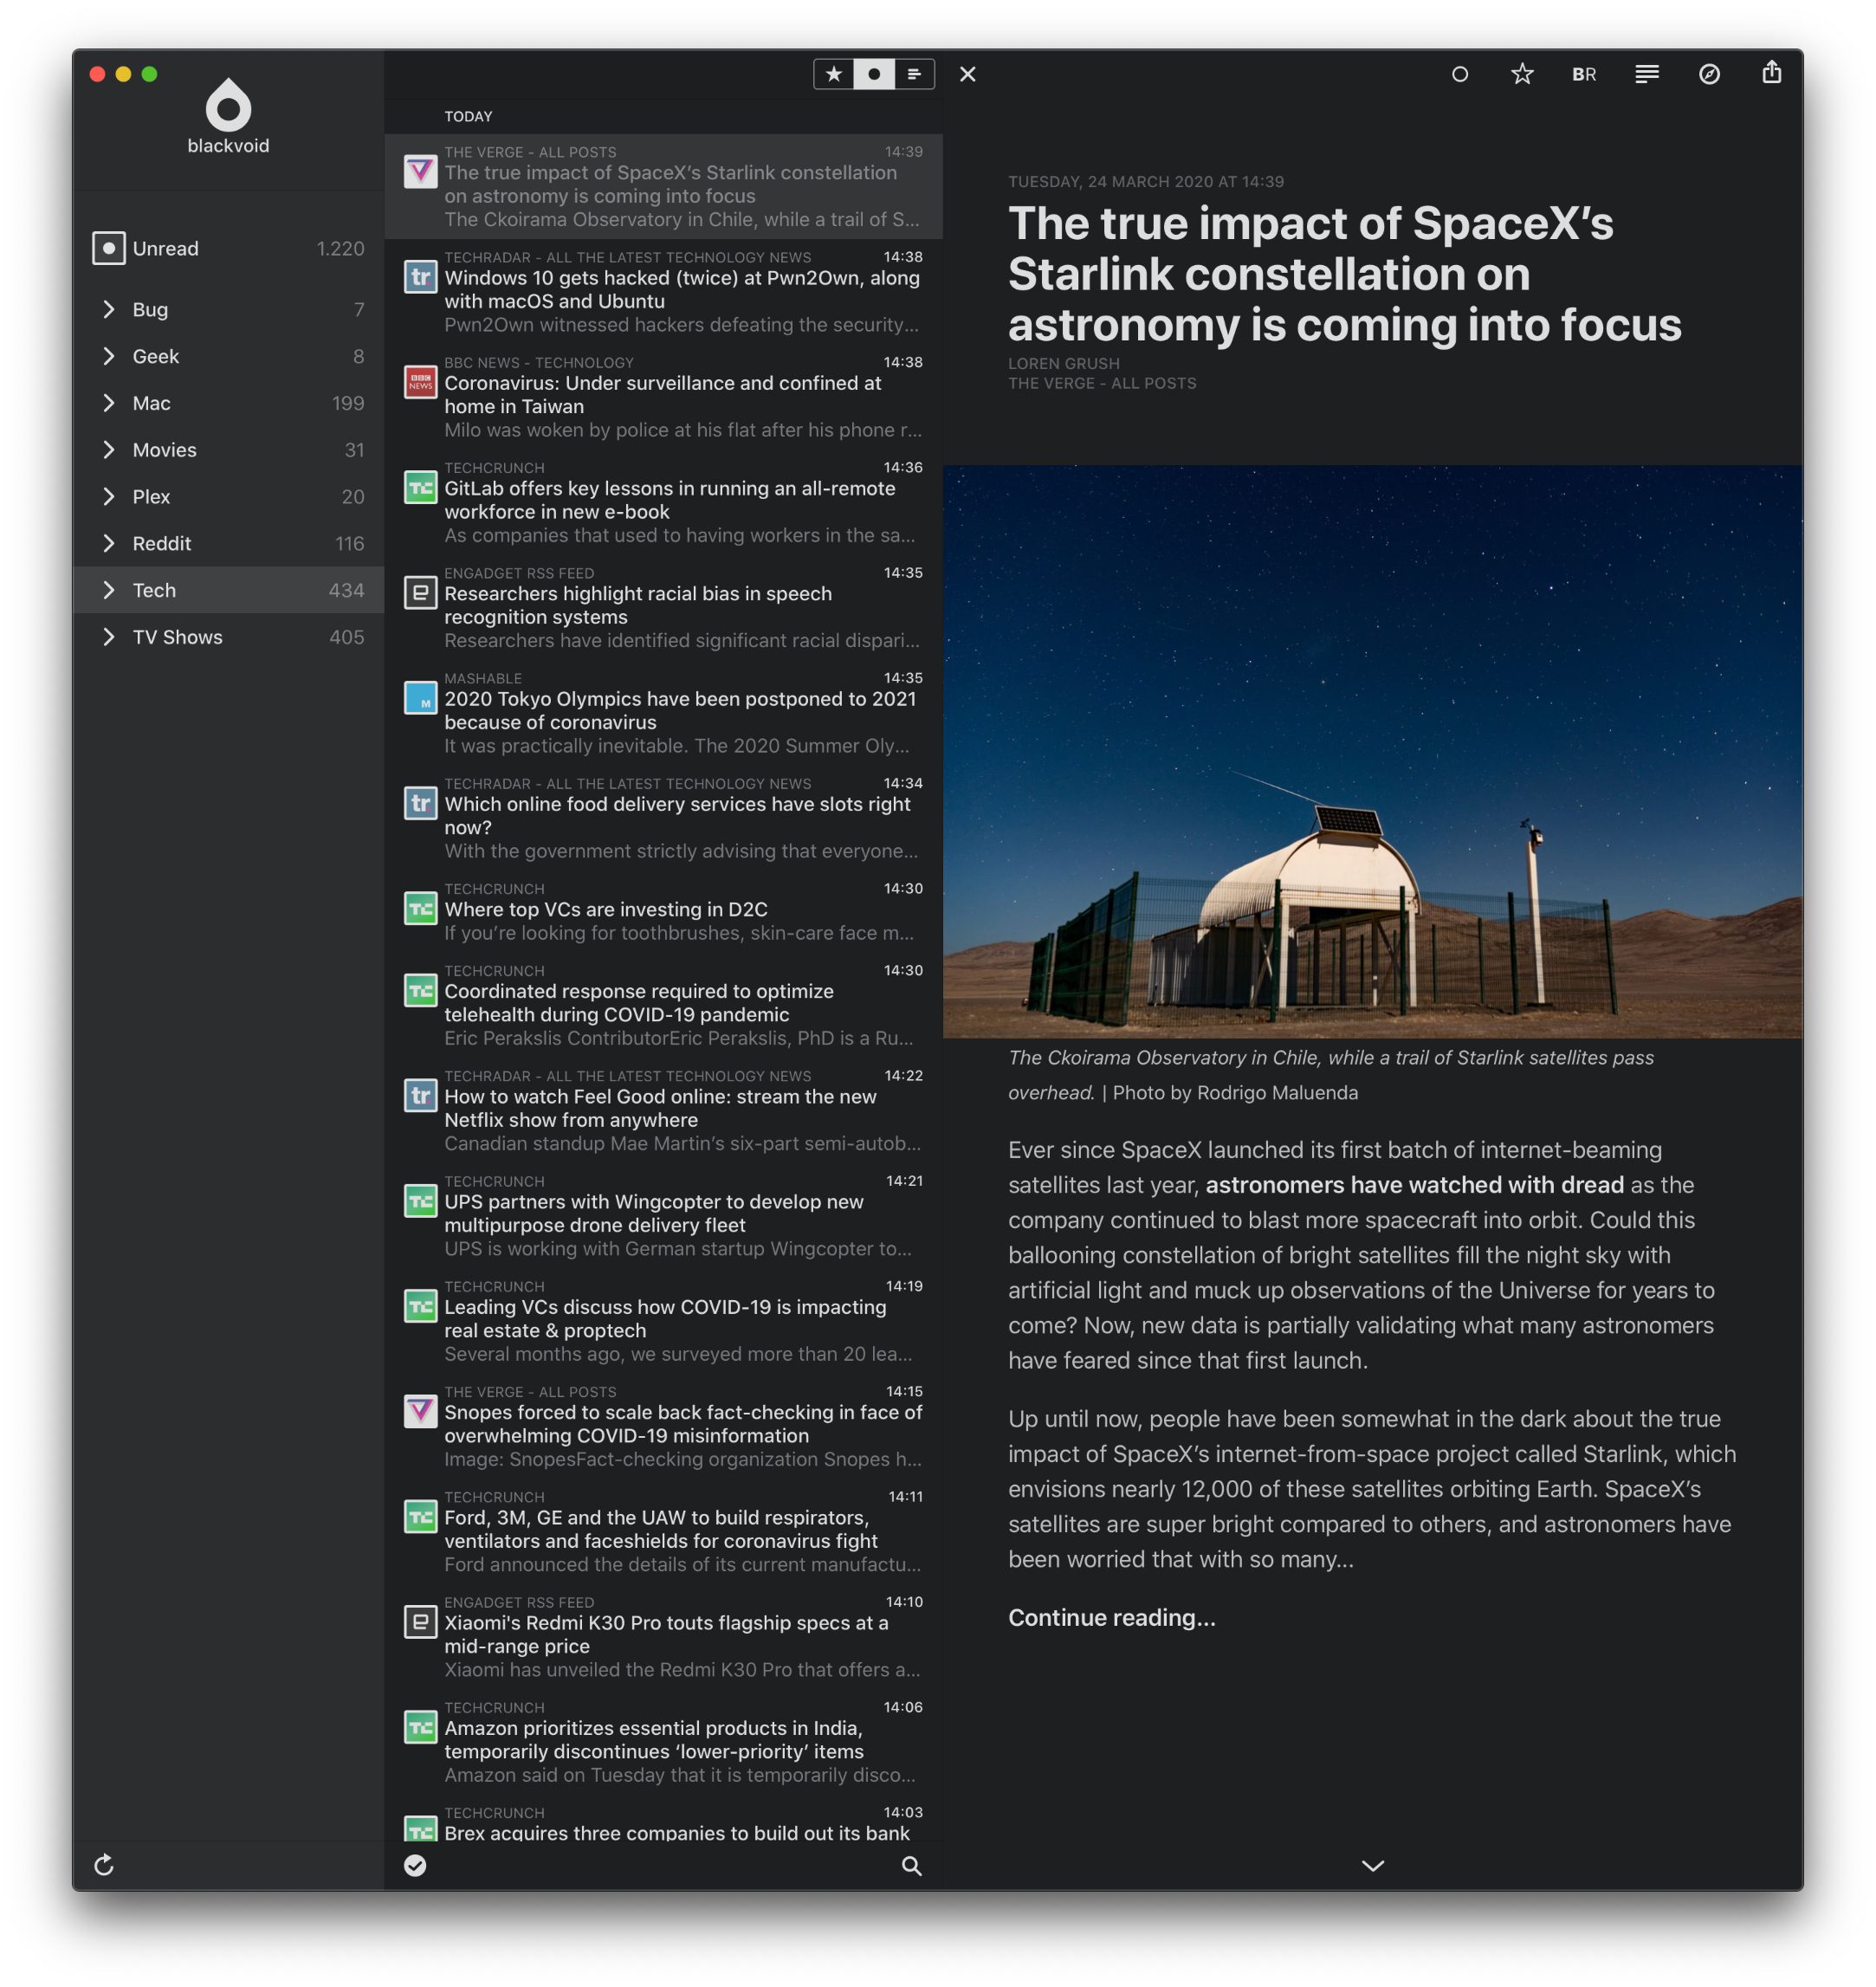The image size is (1876, 1987).
Task: Click BBC News icon on Coronavirus row
Action: pyautogui.click(x=420, y=381)
